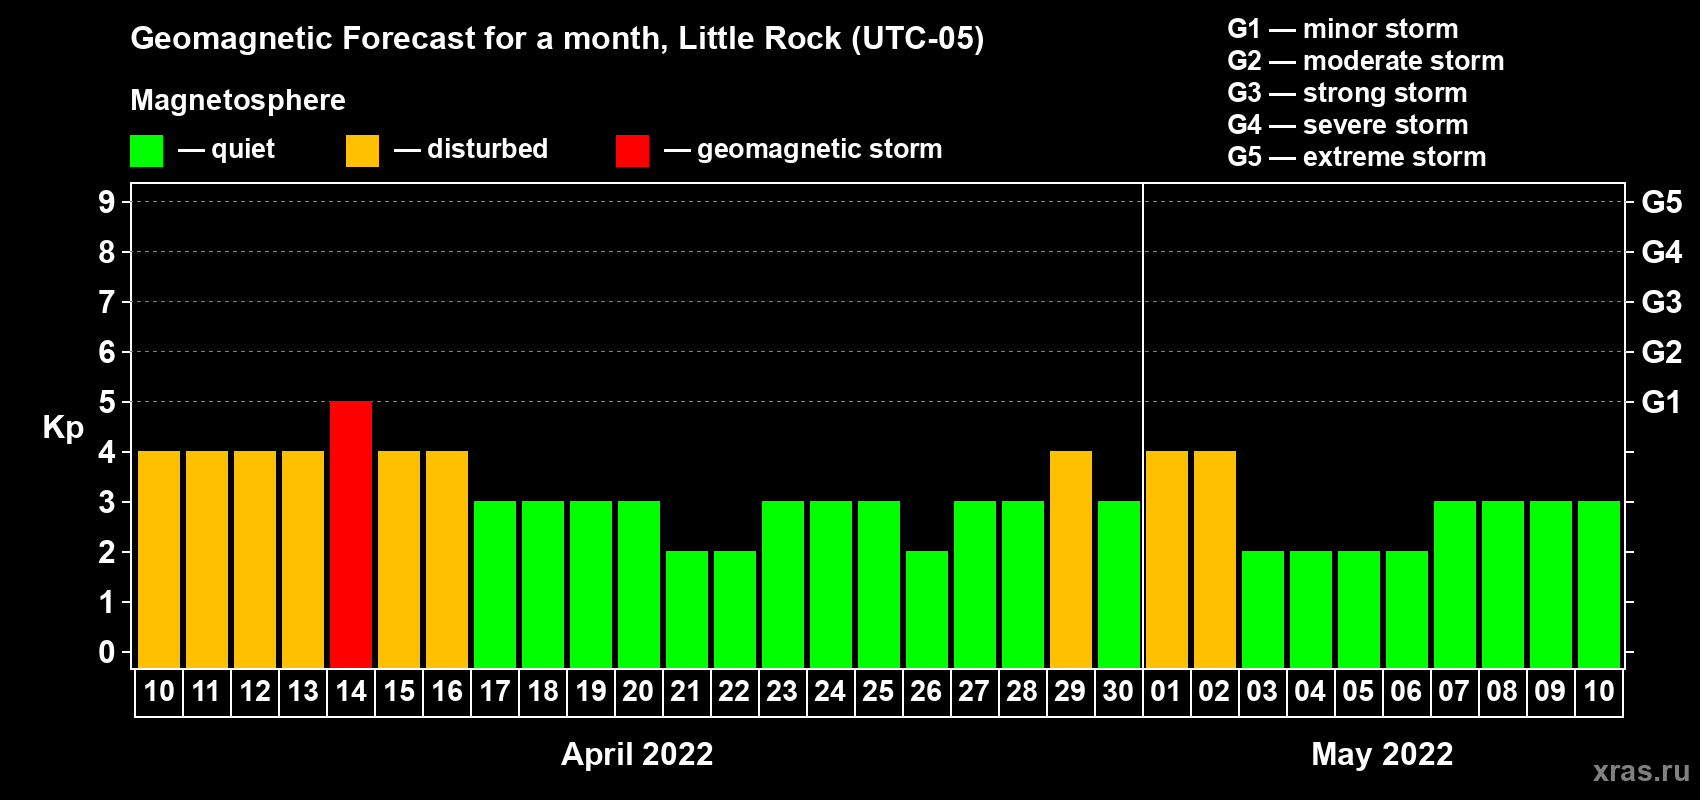
Task: Click the 'G2 — moderate storm' legend line
Action: (x=1366, y=61)
